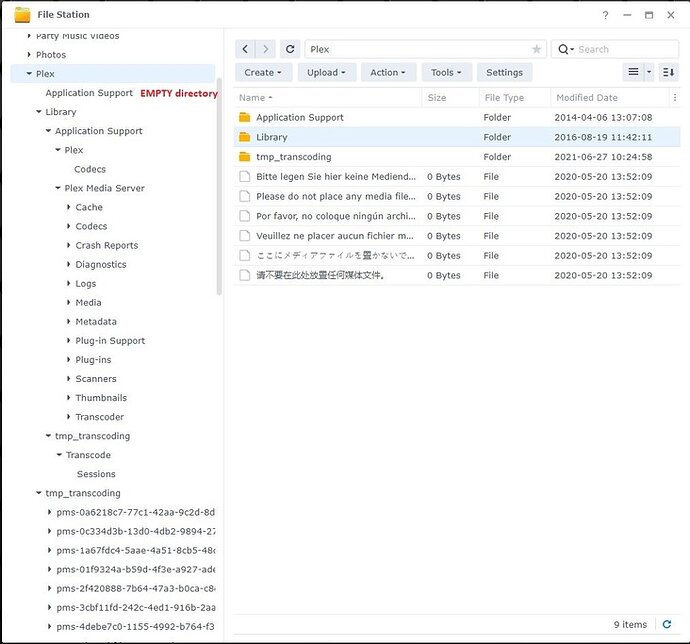The height and width of the screenshot is (644, 690).
Task: Collapse Plex folder in tree
Action: tap(29, 74)
